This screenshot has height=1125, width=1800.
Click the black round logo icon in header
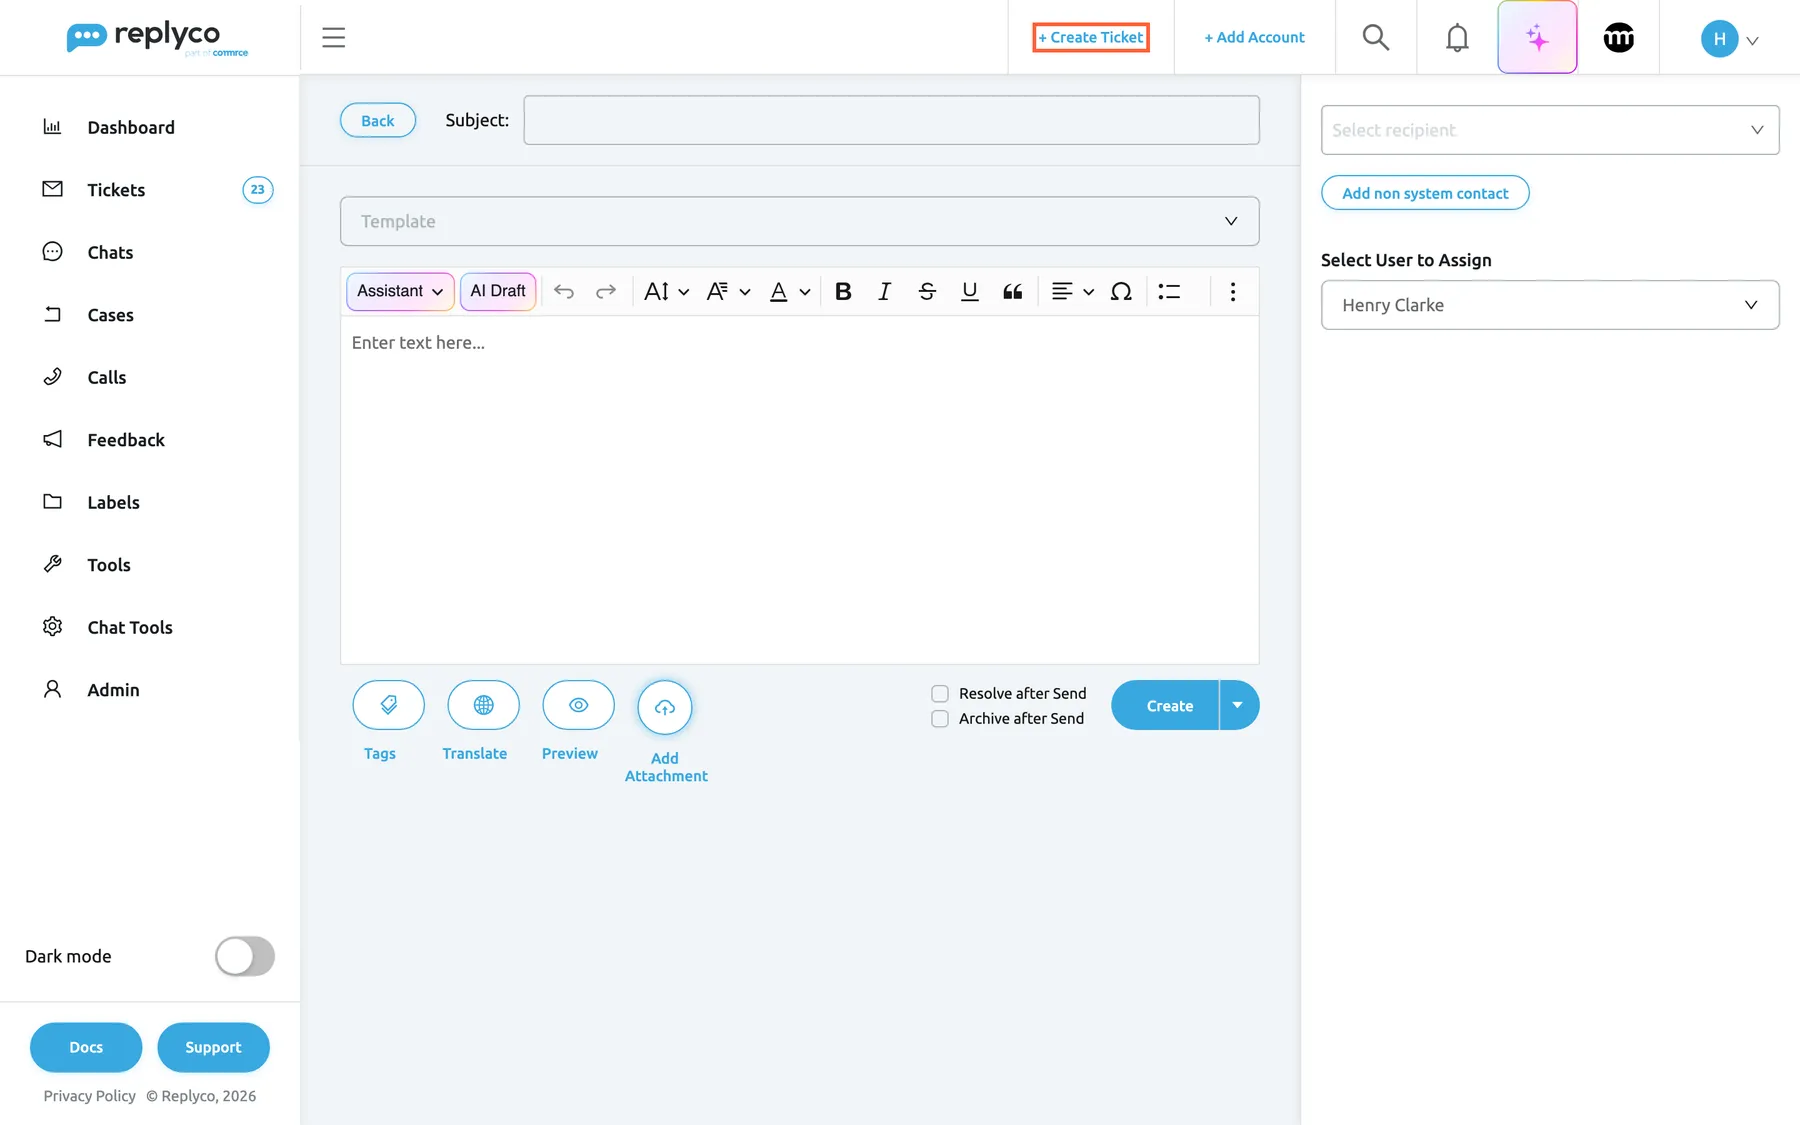(1618, 38)
